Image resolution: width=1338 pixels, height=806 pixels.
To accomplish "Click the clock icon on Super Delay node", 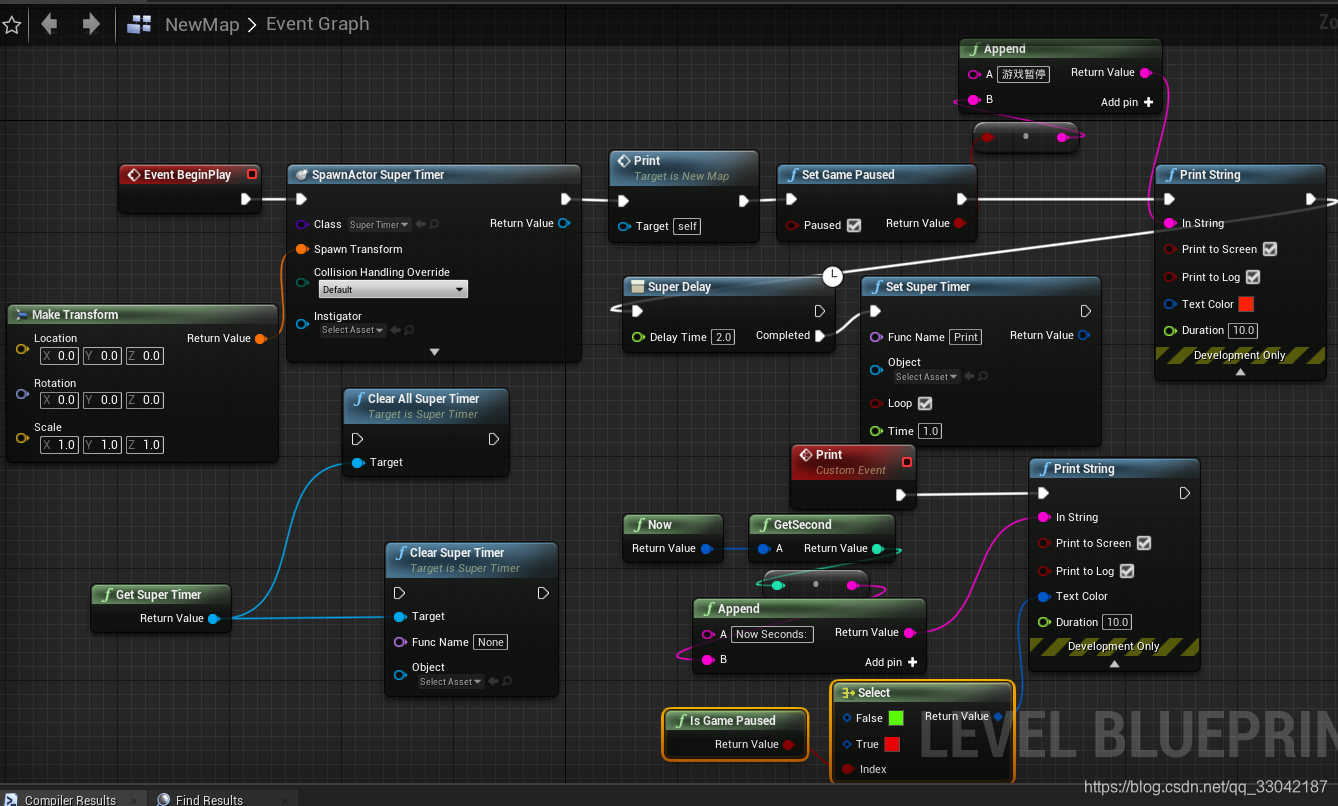I will 831,276.
